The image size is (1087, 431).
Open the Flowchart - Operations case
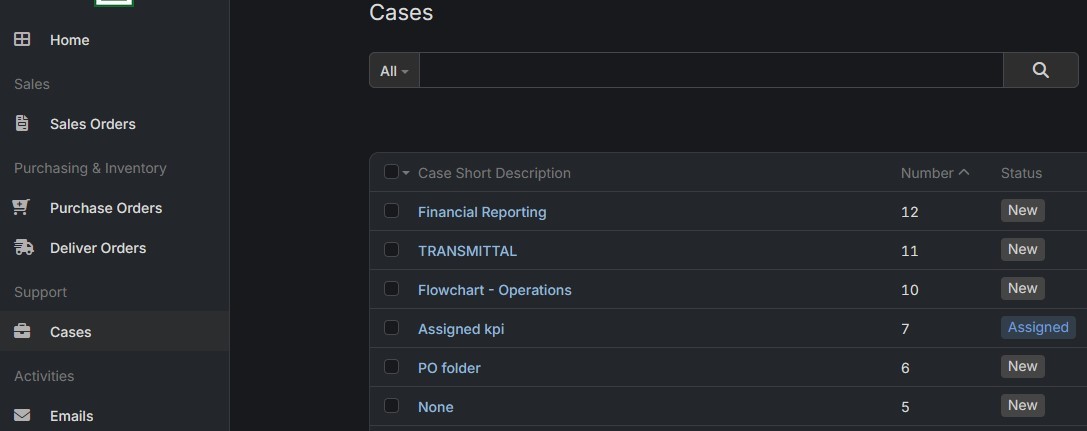[495, 290]
